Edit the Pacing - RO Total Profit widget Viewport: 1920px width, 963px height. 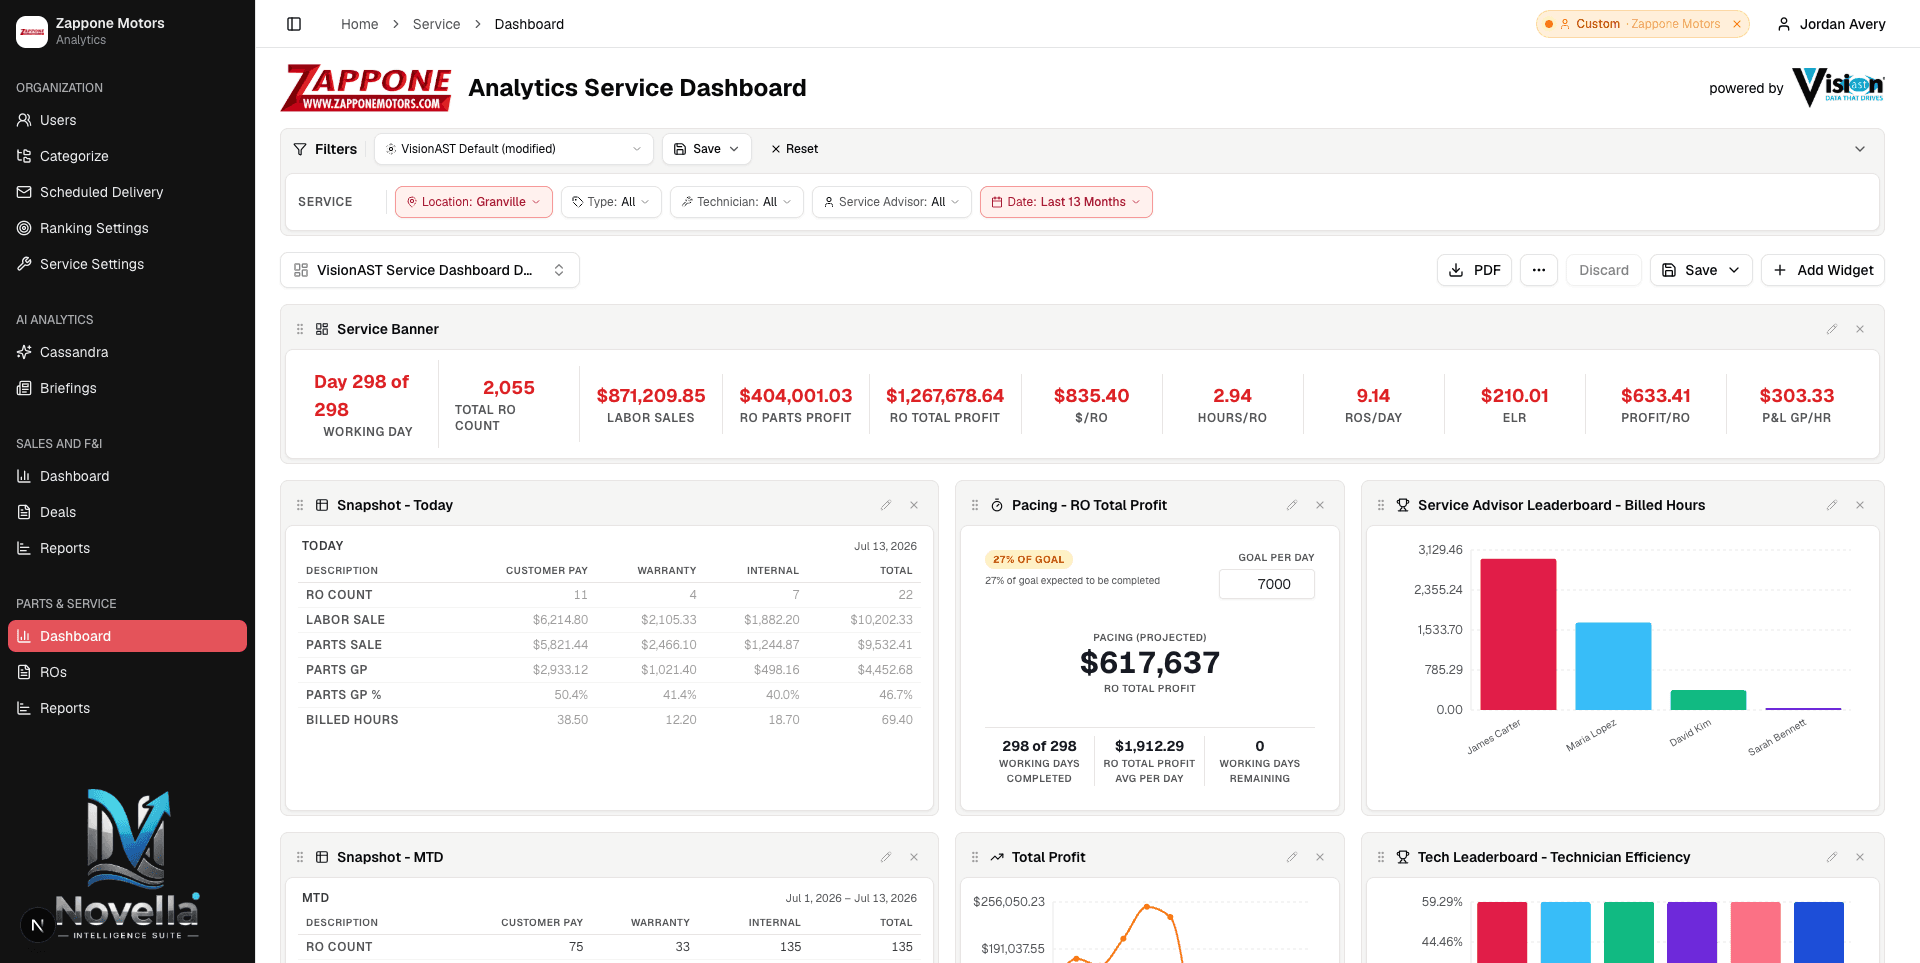coord(1292,505)
